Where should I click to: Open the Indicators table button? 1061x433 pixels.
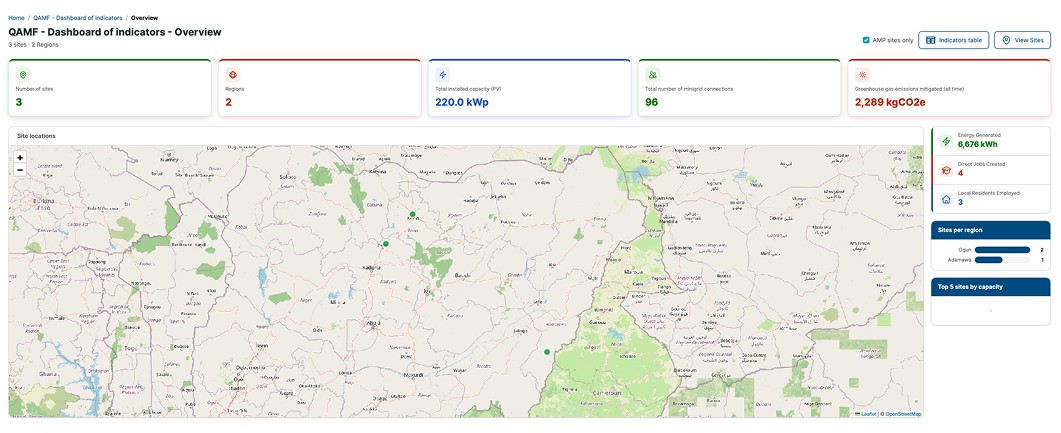(953, 41)
